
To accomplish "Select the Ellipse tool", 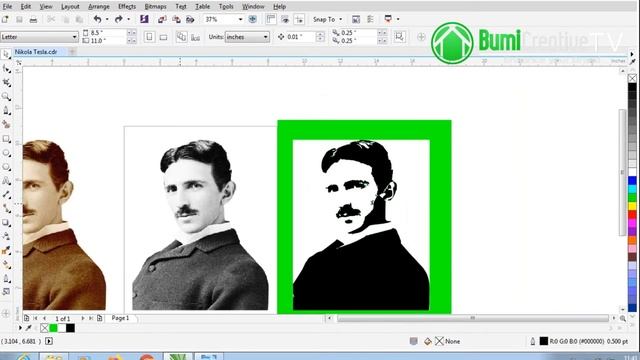I will click(x=6, y=153).
